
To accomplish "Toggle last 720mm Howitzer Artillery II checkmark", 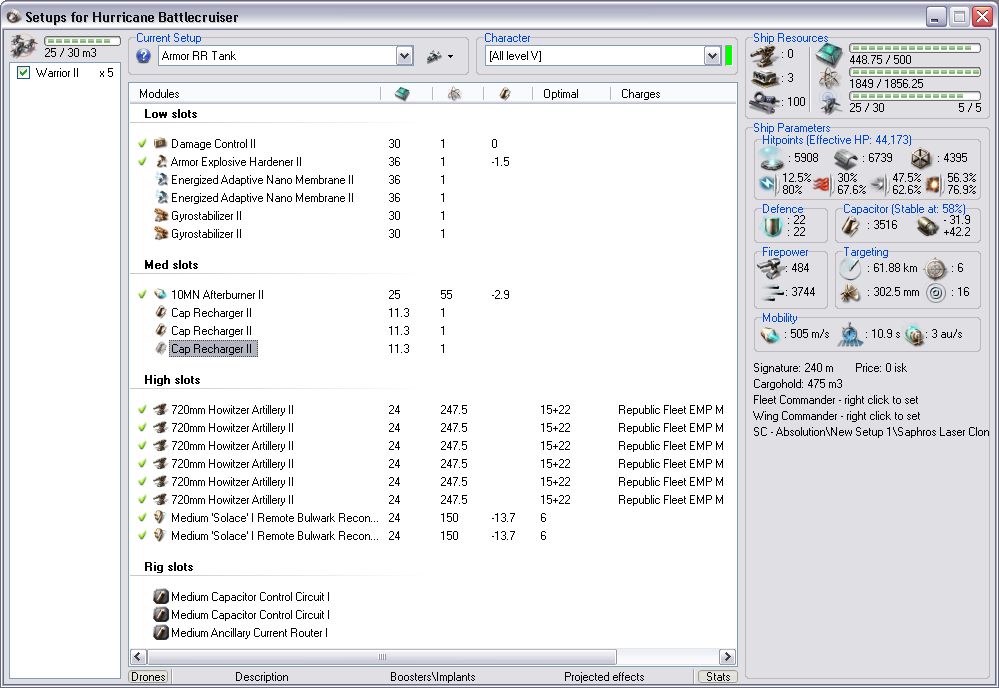I will pyautogui.click(x=143, y=499).
